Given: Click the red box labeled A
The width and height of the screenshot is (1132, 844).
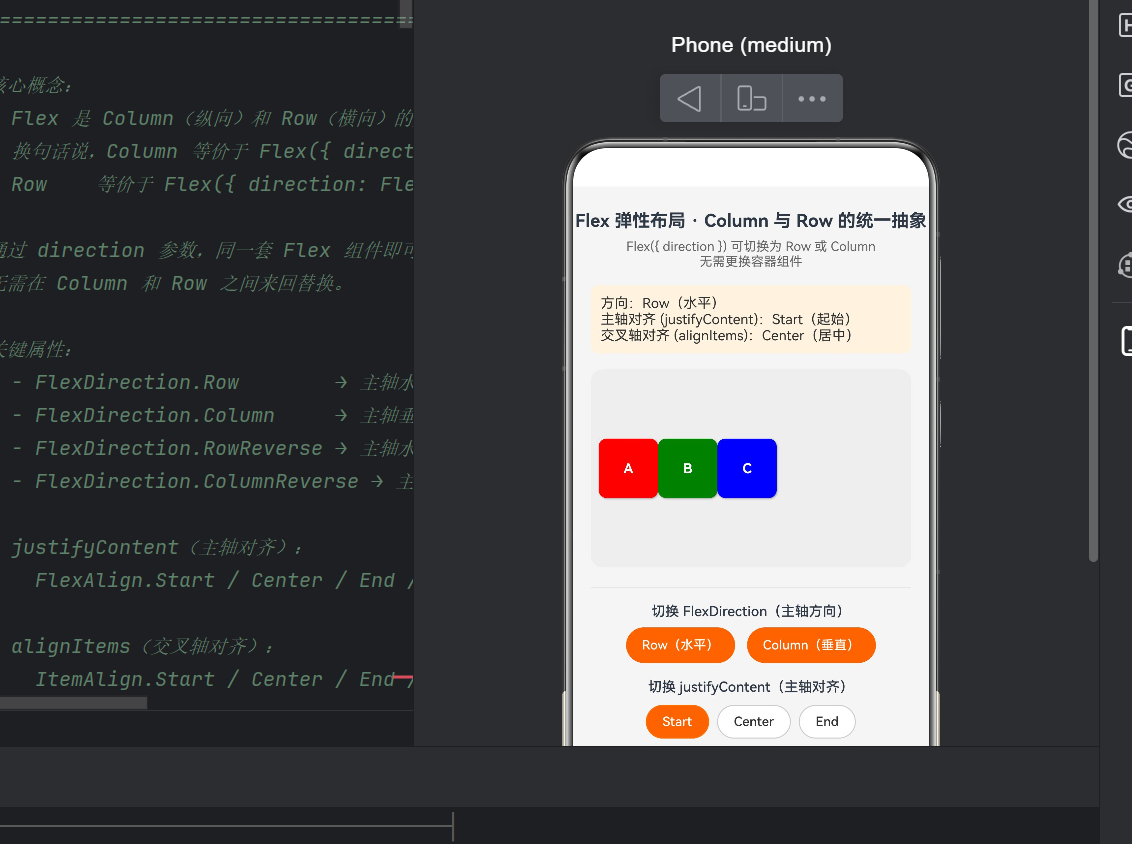Looking at the screenshot, I should (628, 469).
